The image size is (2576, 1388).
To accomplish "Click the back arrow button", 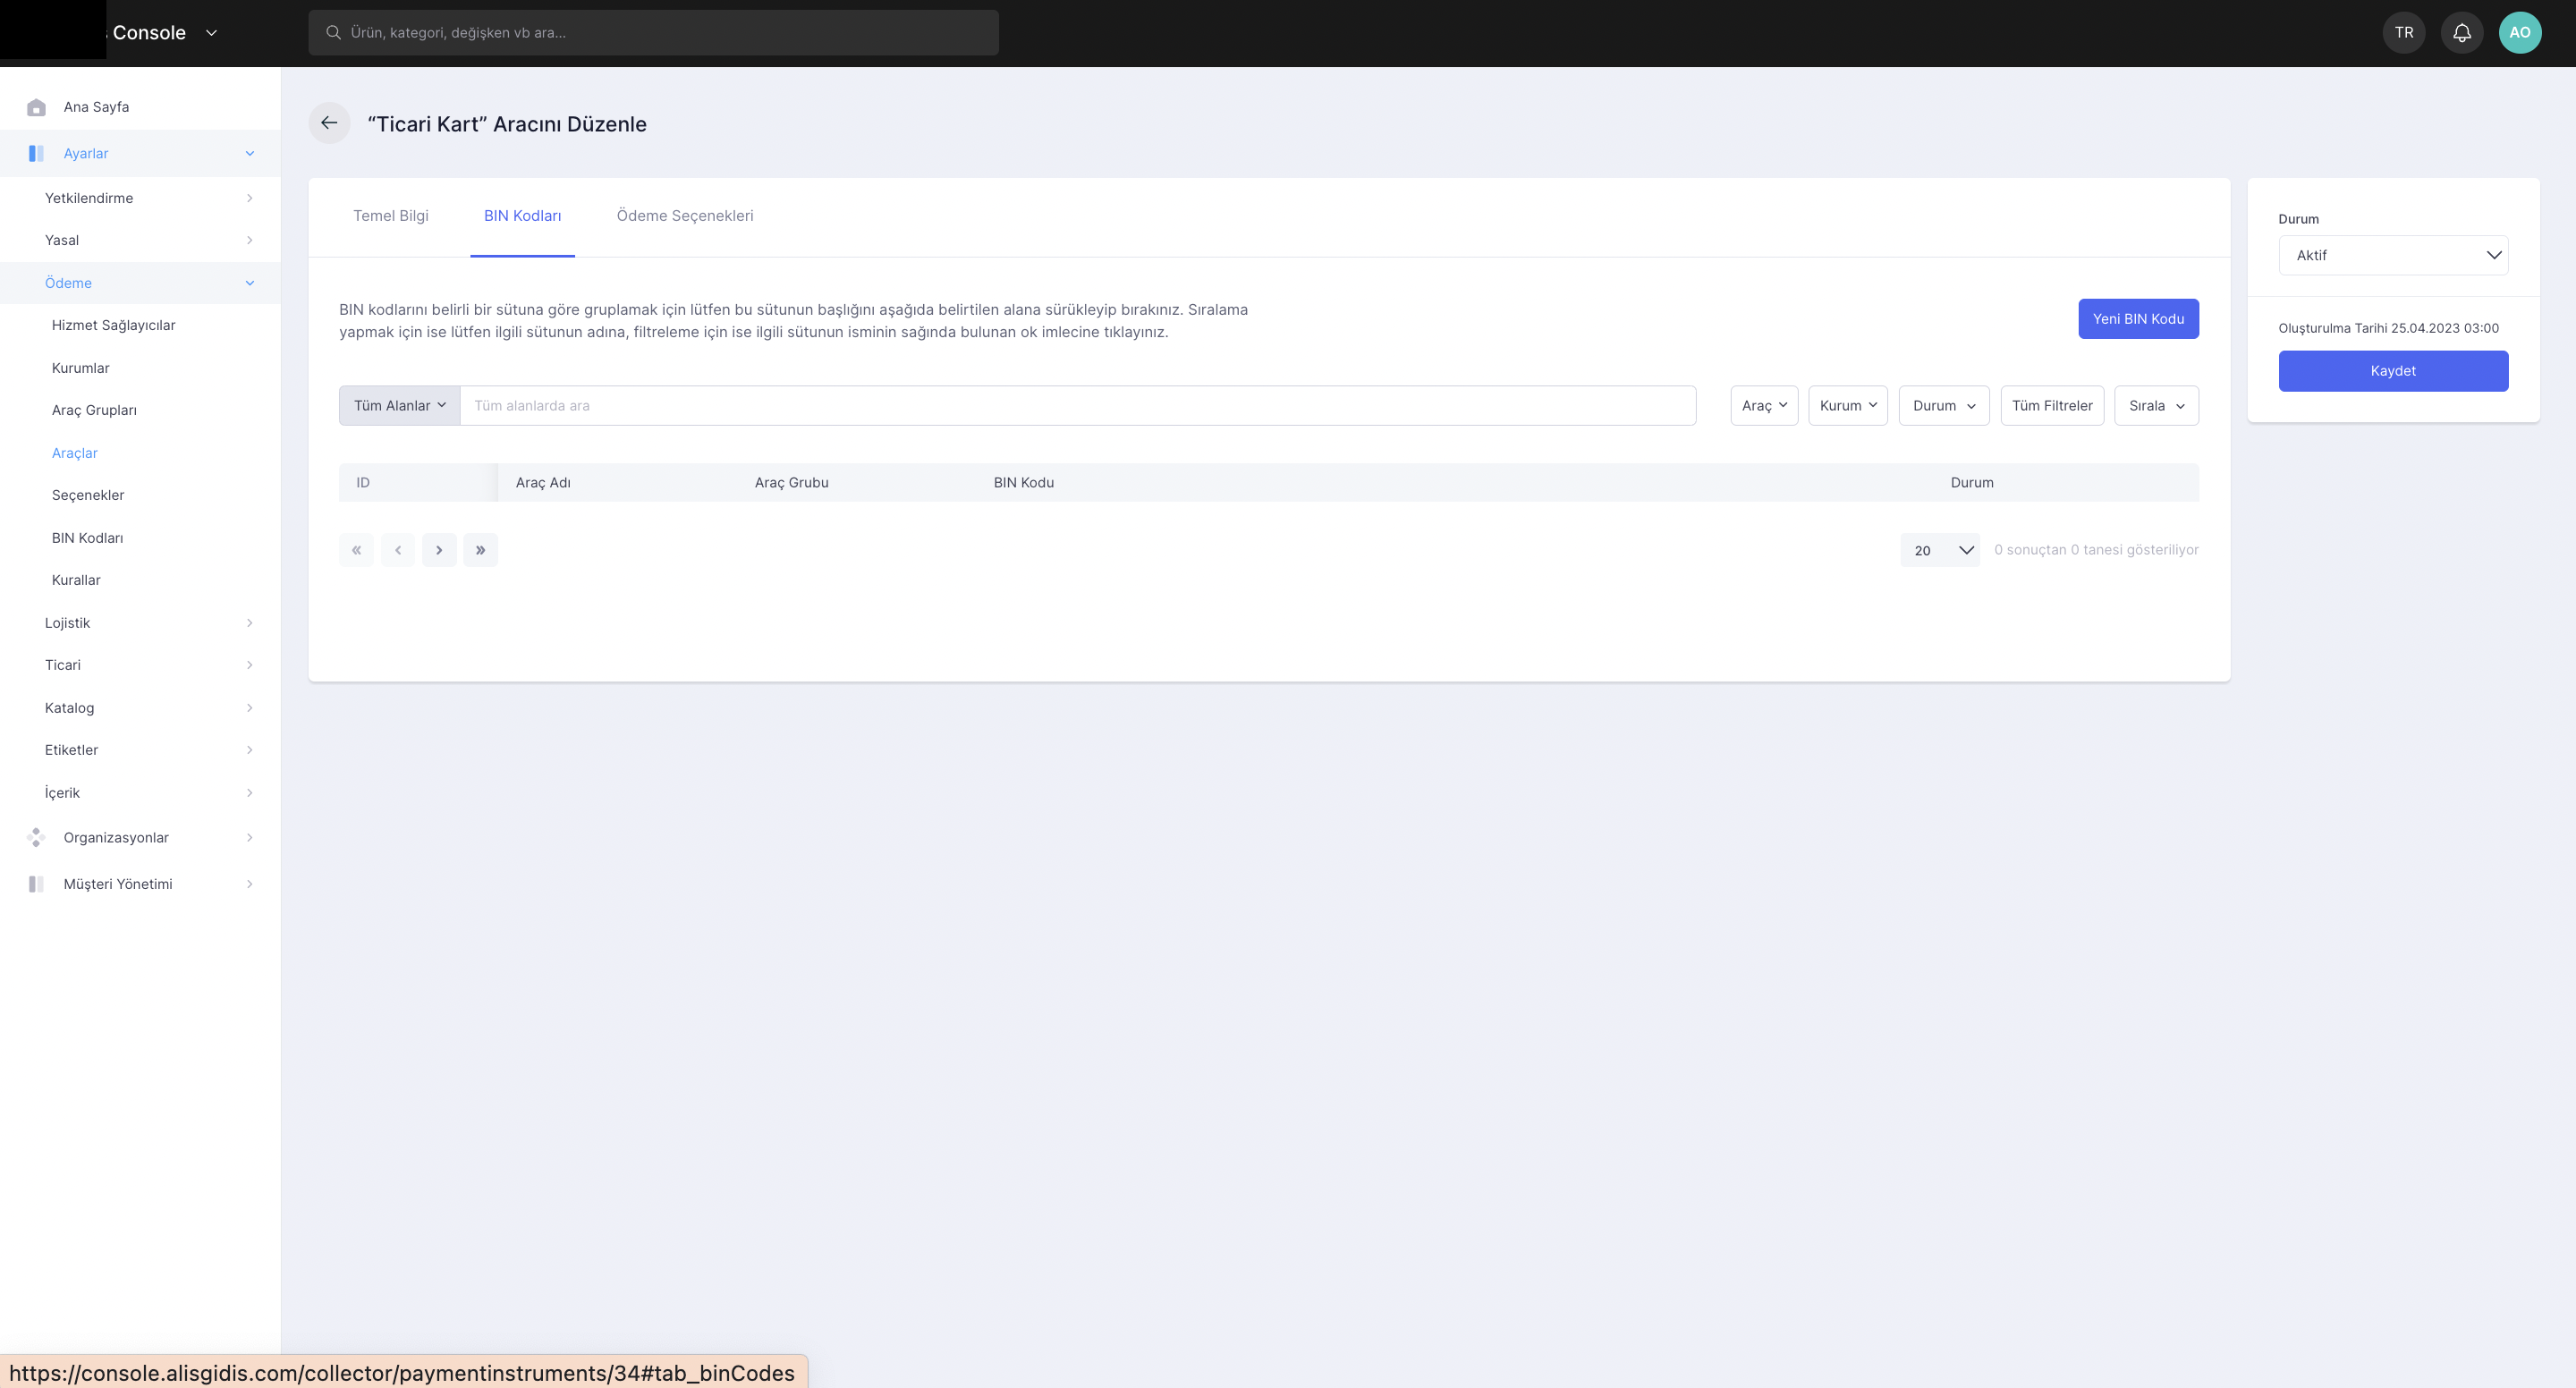I will (x=329, y=123).
